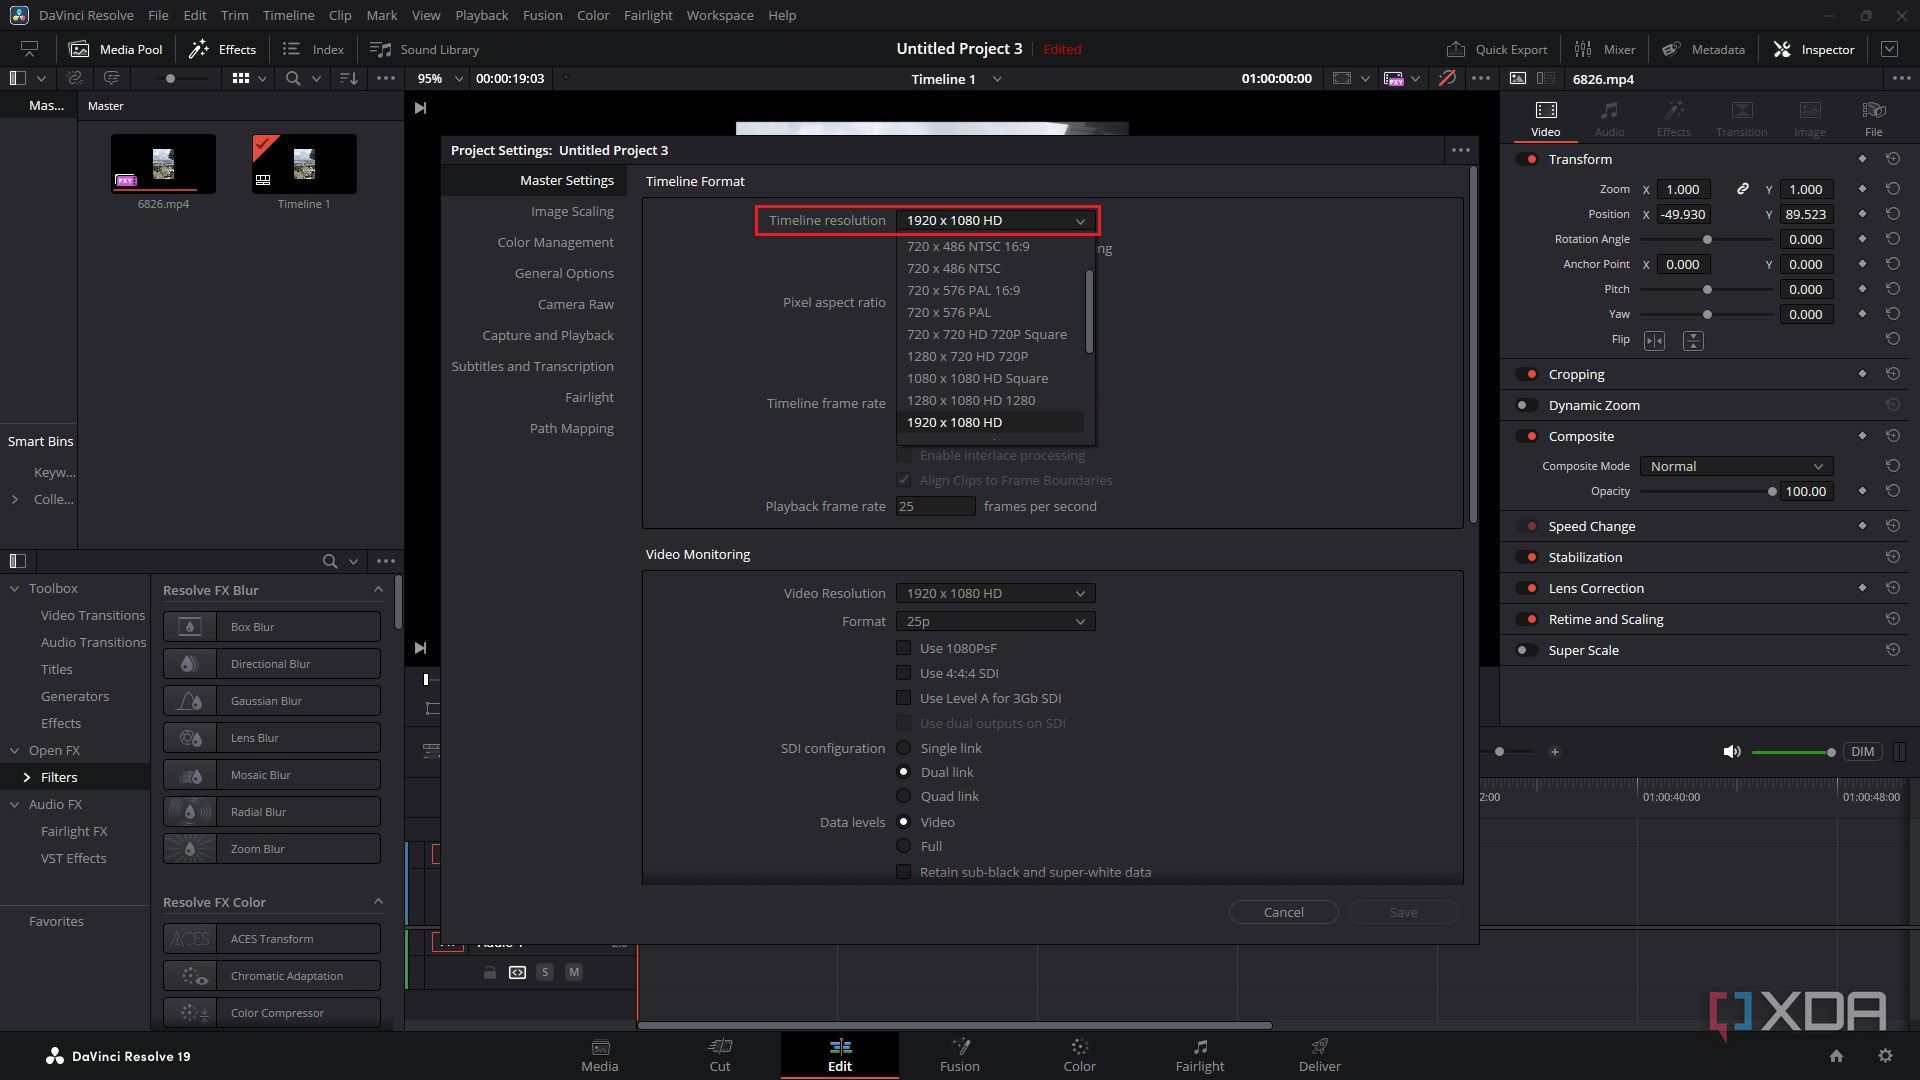Click the speaker mute icon
Viewport: 1920px width, 1080px height.
coord(1732,752)
